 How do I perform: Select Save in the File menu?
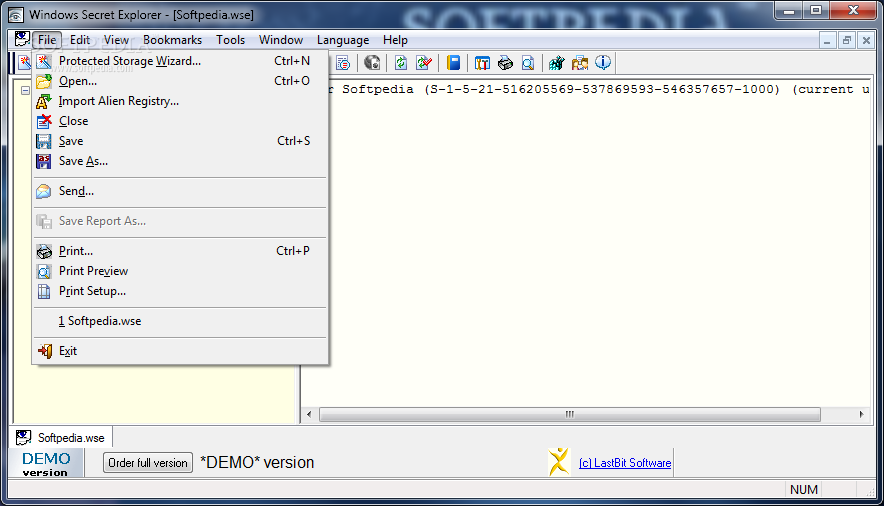pyautogui.click(x=180, y=141)
